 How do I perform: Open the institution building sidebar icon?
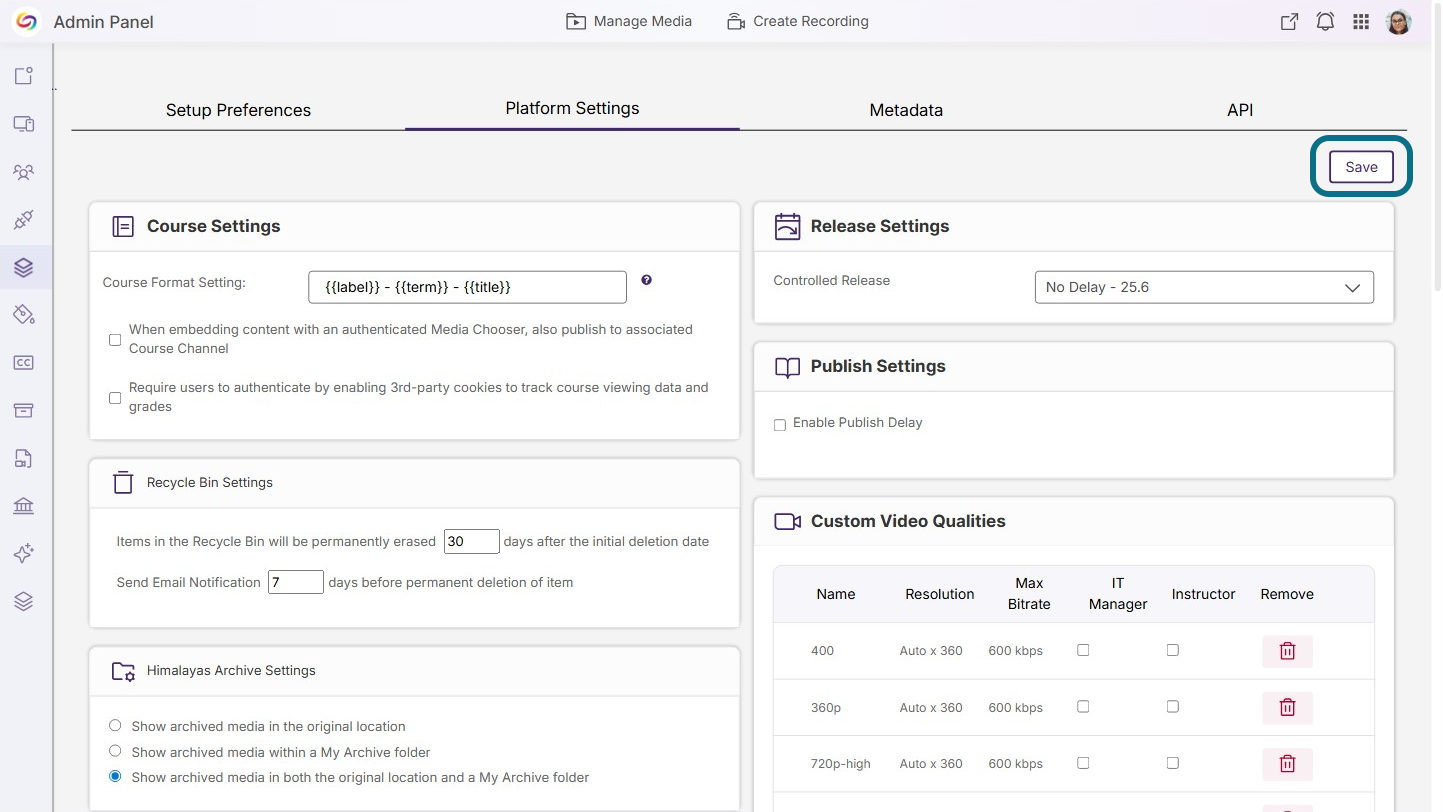[x=24, y=506]
